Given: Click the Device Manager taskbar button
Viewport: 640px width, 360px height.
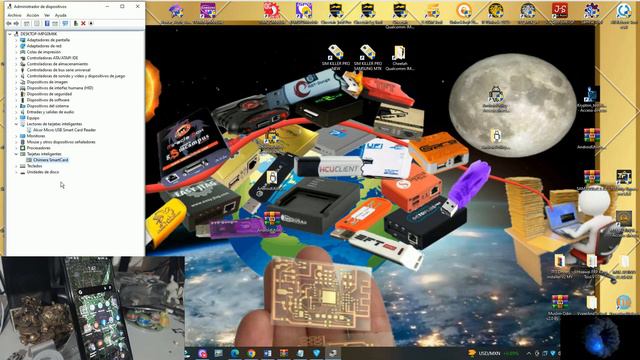Looking at the screenshot, I should (x=333, y=353).
